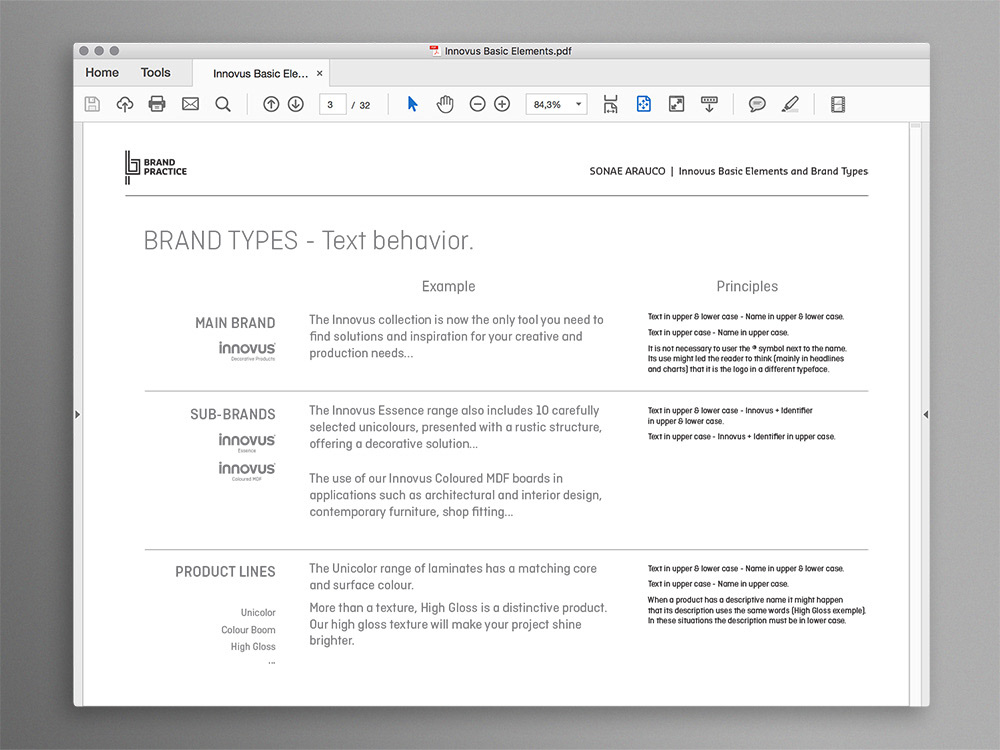Image resolution: width=1000 pixels, height=750 pixels.
Task: Go to next page arrow
Action: point(296,104)
